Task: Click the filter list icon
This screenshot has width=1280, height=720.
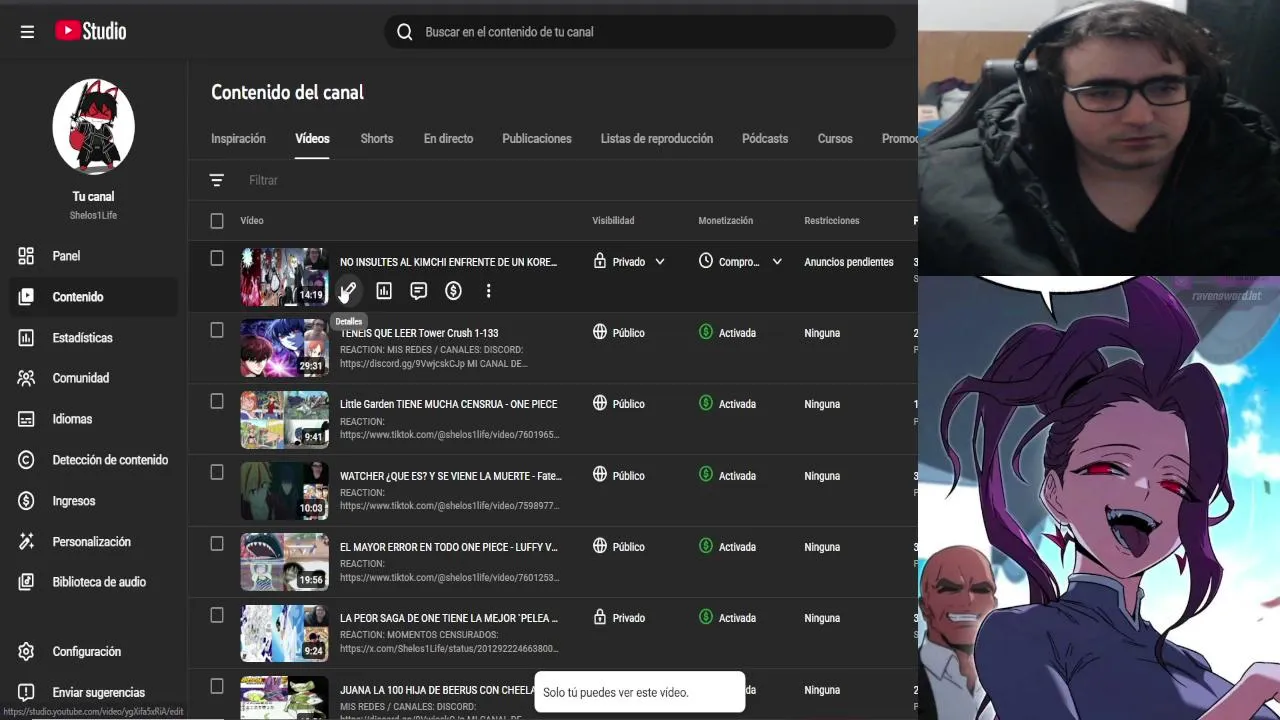Action: click(216, 180)
